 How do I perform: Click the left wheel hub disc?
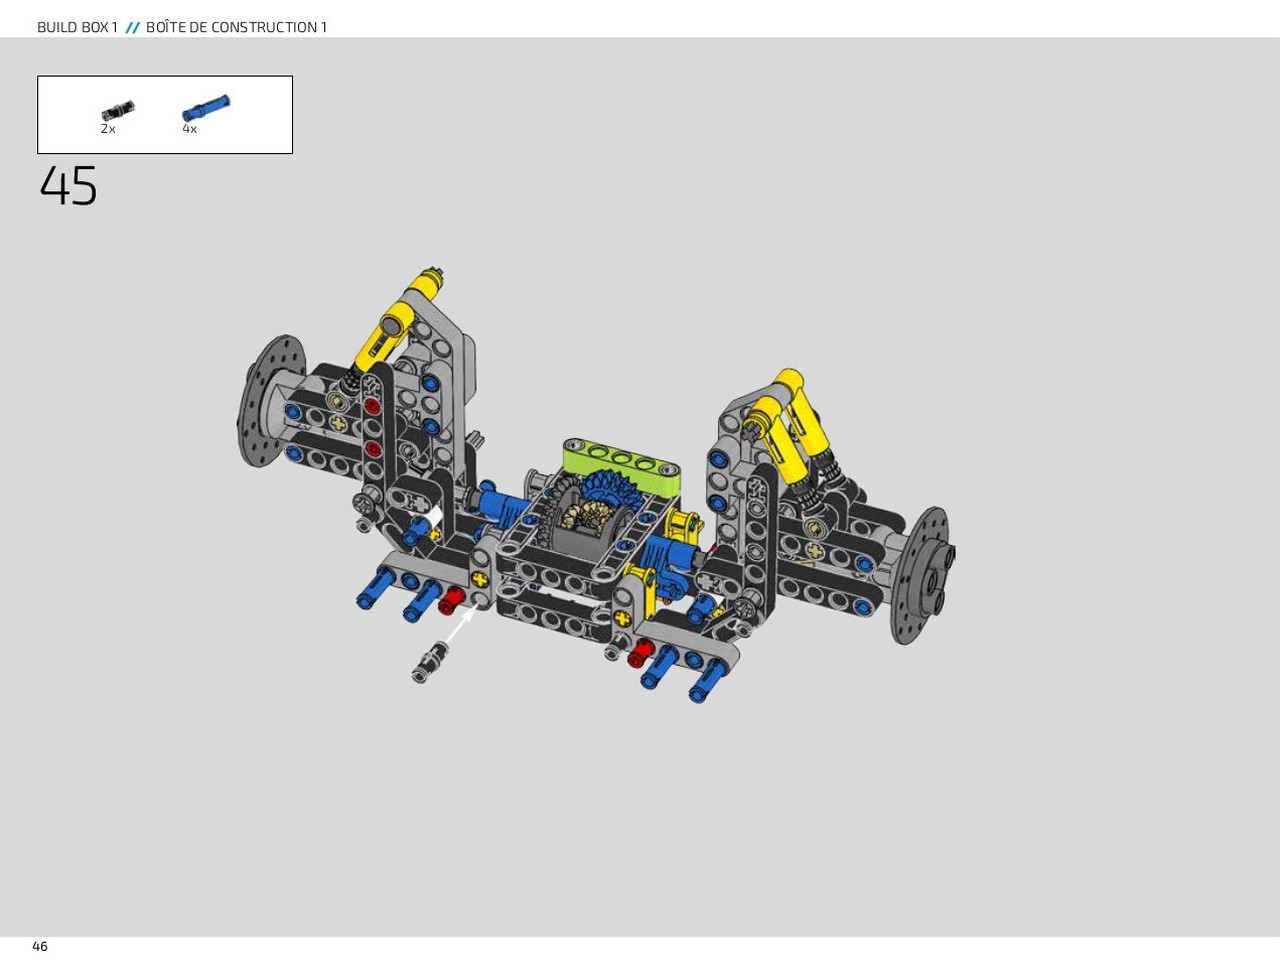270,400
